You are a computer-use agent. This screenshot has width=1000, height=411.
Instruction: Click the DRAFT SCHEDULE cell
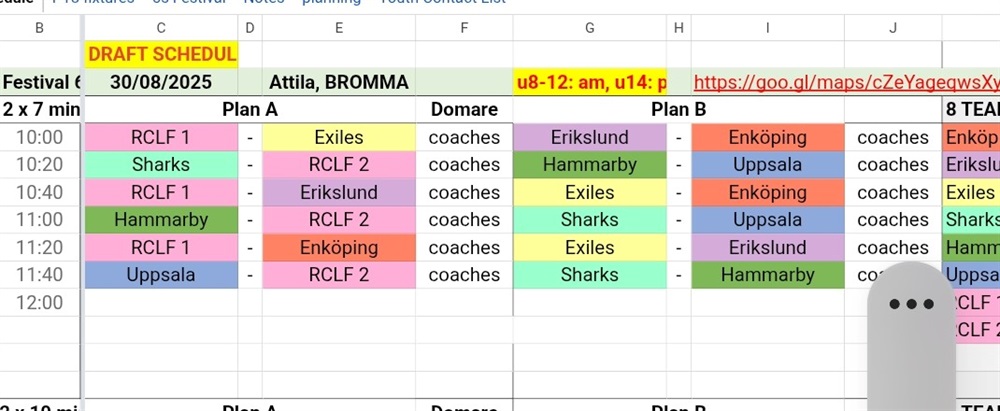161,54
